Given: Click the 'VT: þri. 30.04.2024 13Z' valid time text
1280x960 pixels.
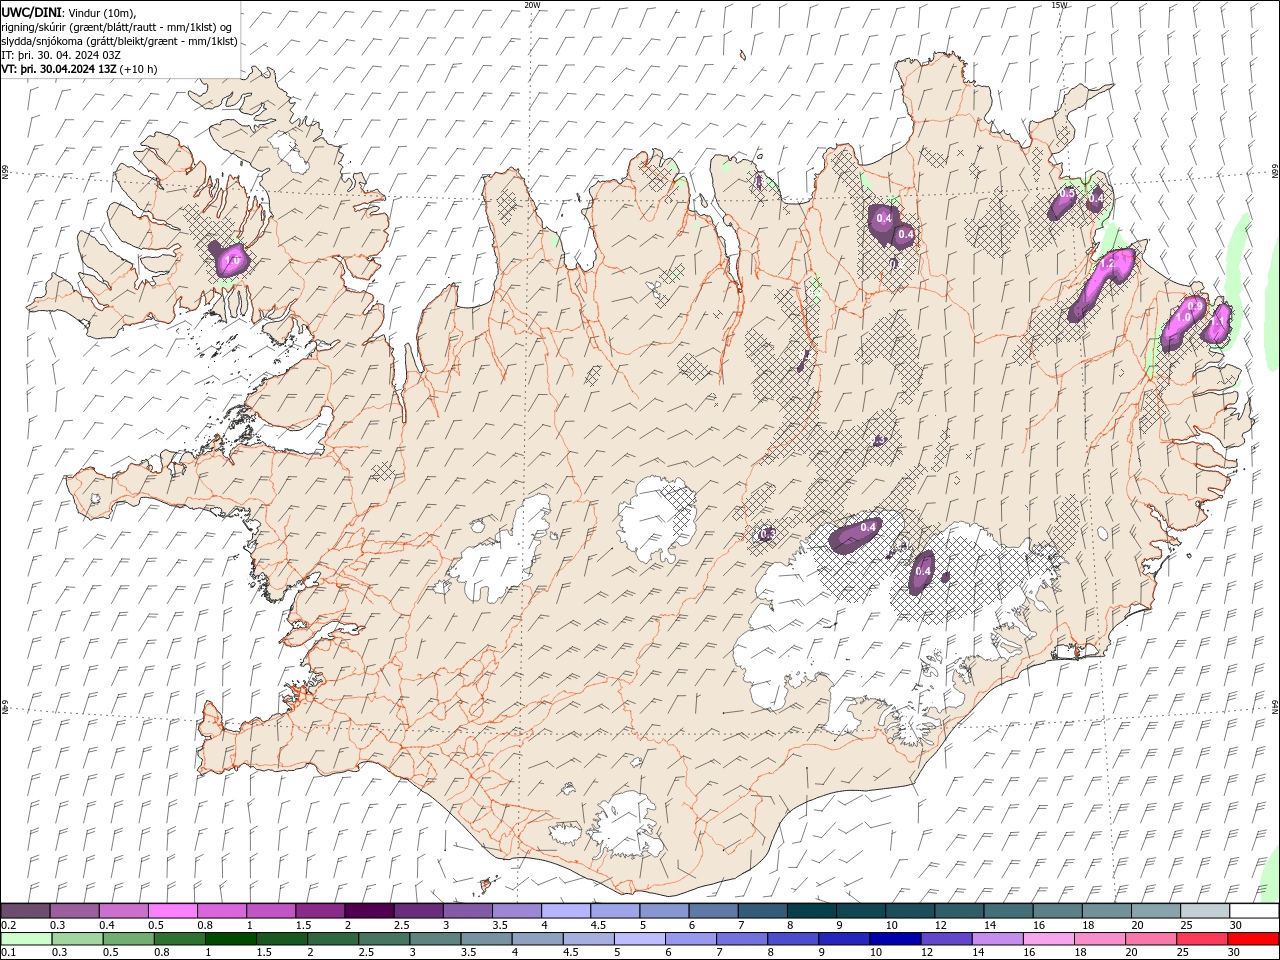Looking at the screenshot, I should [x=59, y=69].
